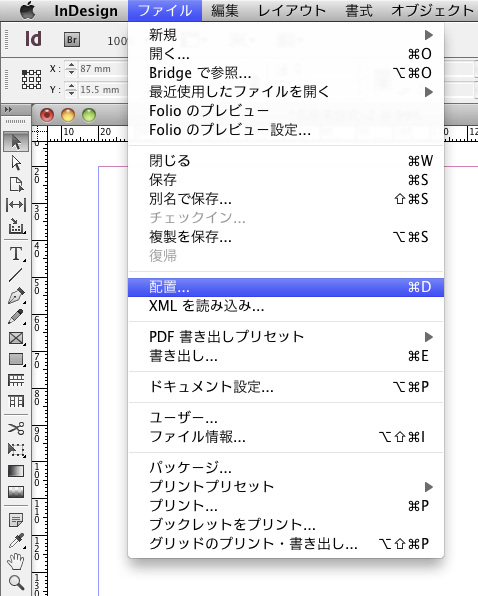Click the Y position stepper
Screen dimensions: 478x596
tap(71, 90)
